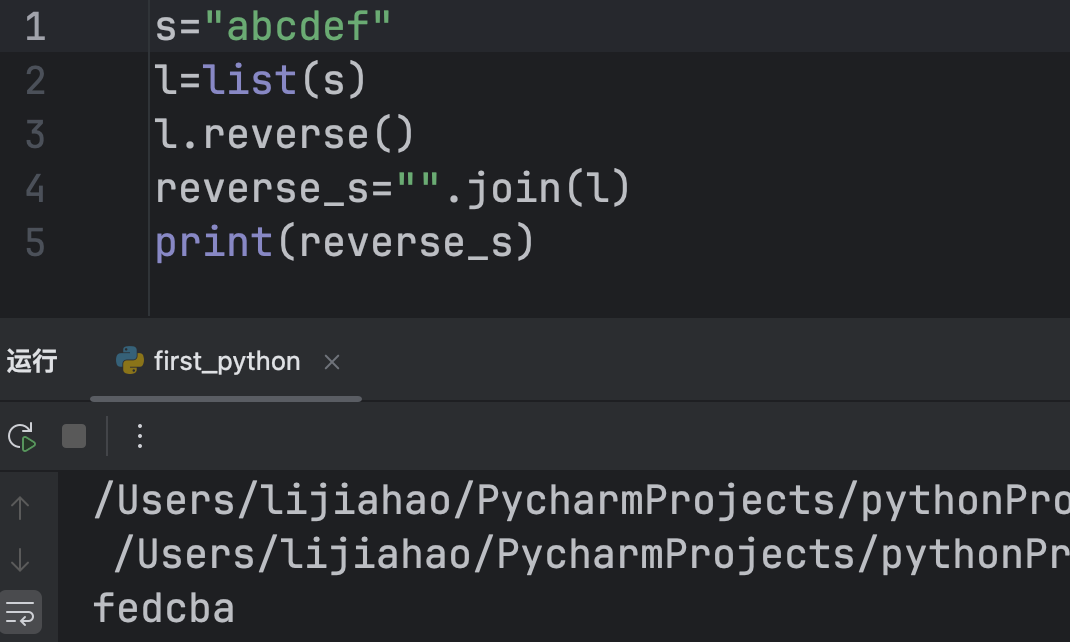Click the 运行 tool window label
The height and width of the screenshot is (642, 1070).
coord(32,361)
